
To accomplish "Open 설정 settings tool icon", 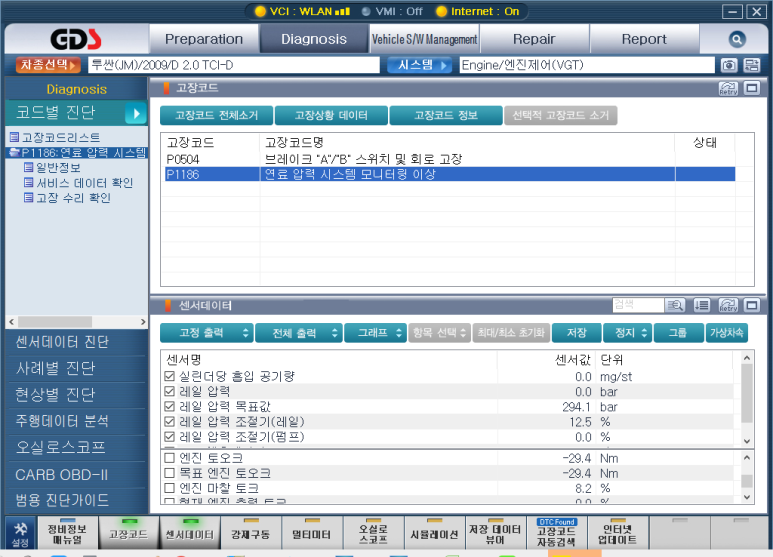I will click(20, 533).
